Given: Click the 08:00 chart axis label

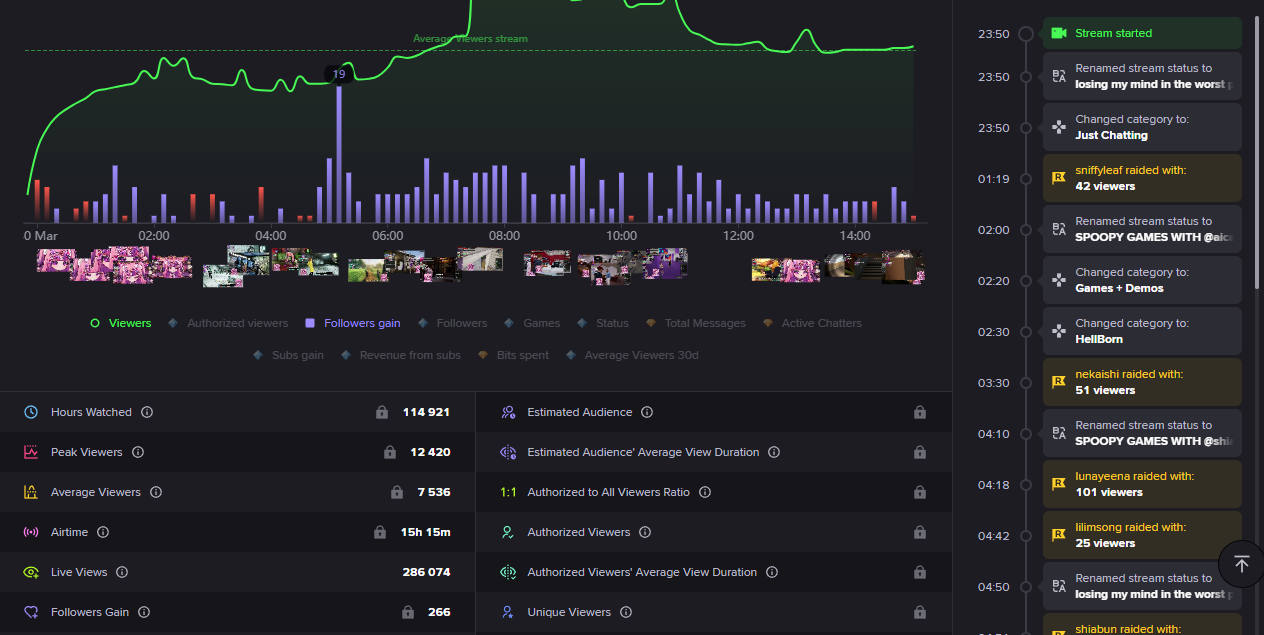Looking at the screenshot, I should tap(504, 236).
